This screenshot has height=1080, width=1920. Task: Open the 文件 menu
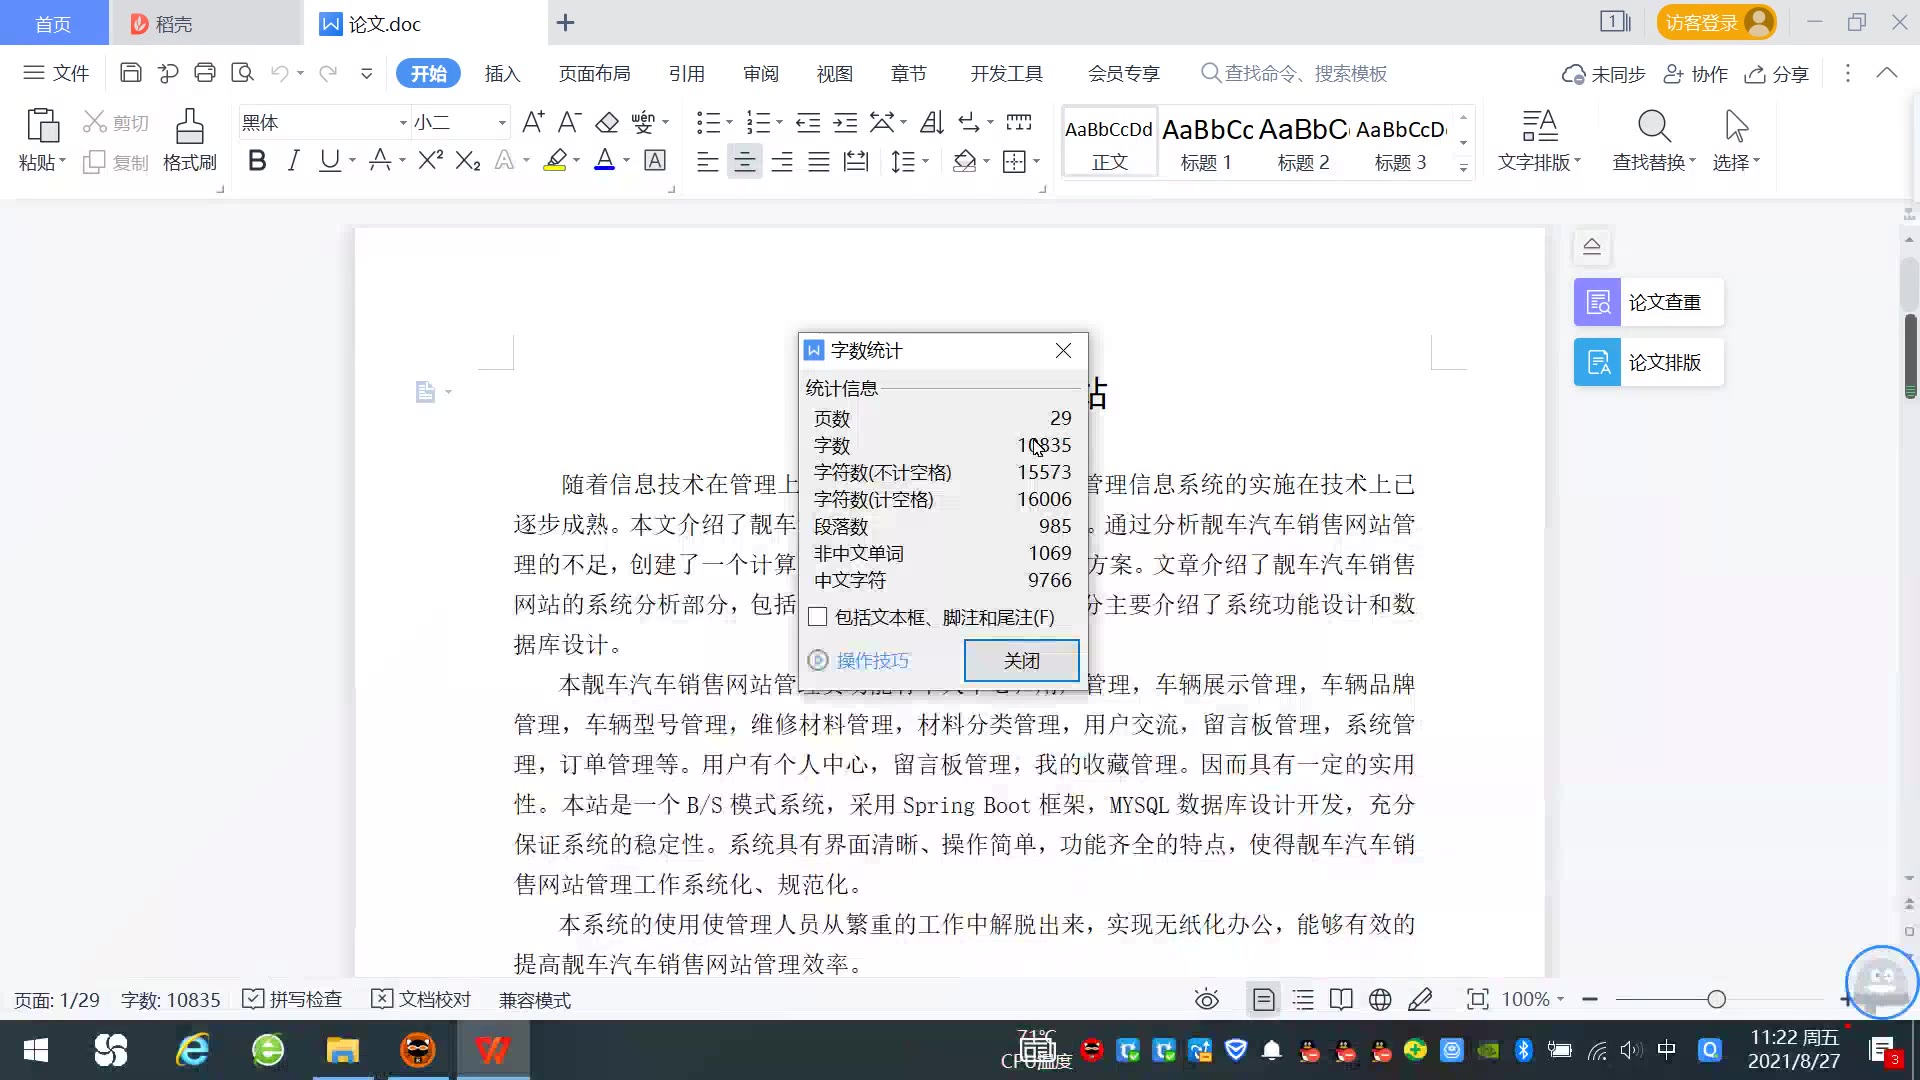[x=56, y=73]
